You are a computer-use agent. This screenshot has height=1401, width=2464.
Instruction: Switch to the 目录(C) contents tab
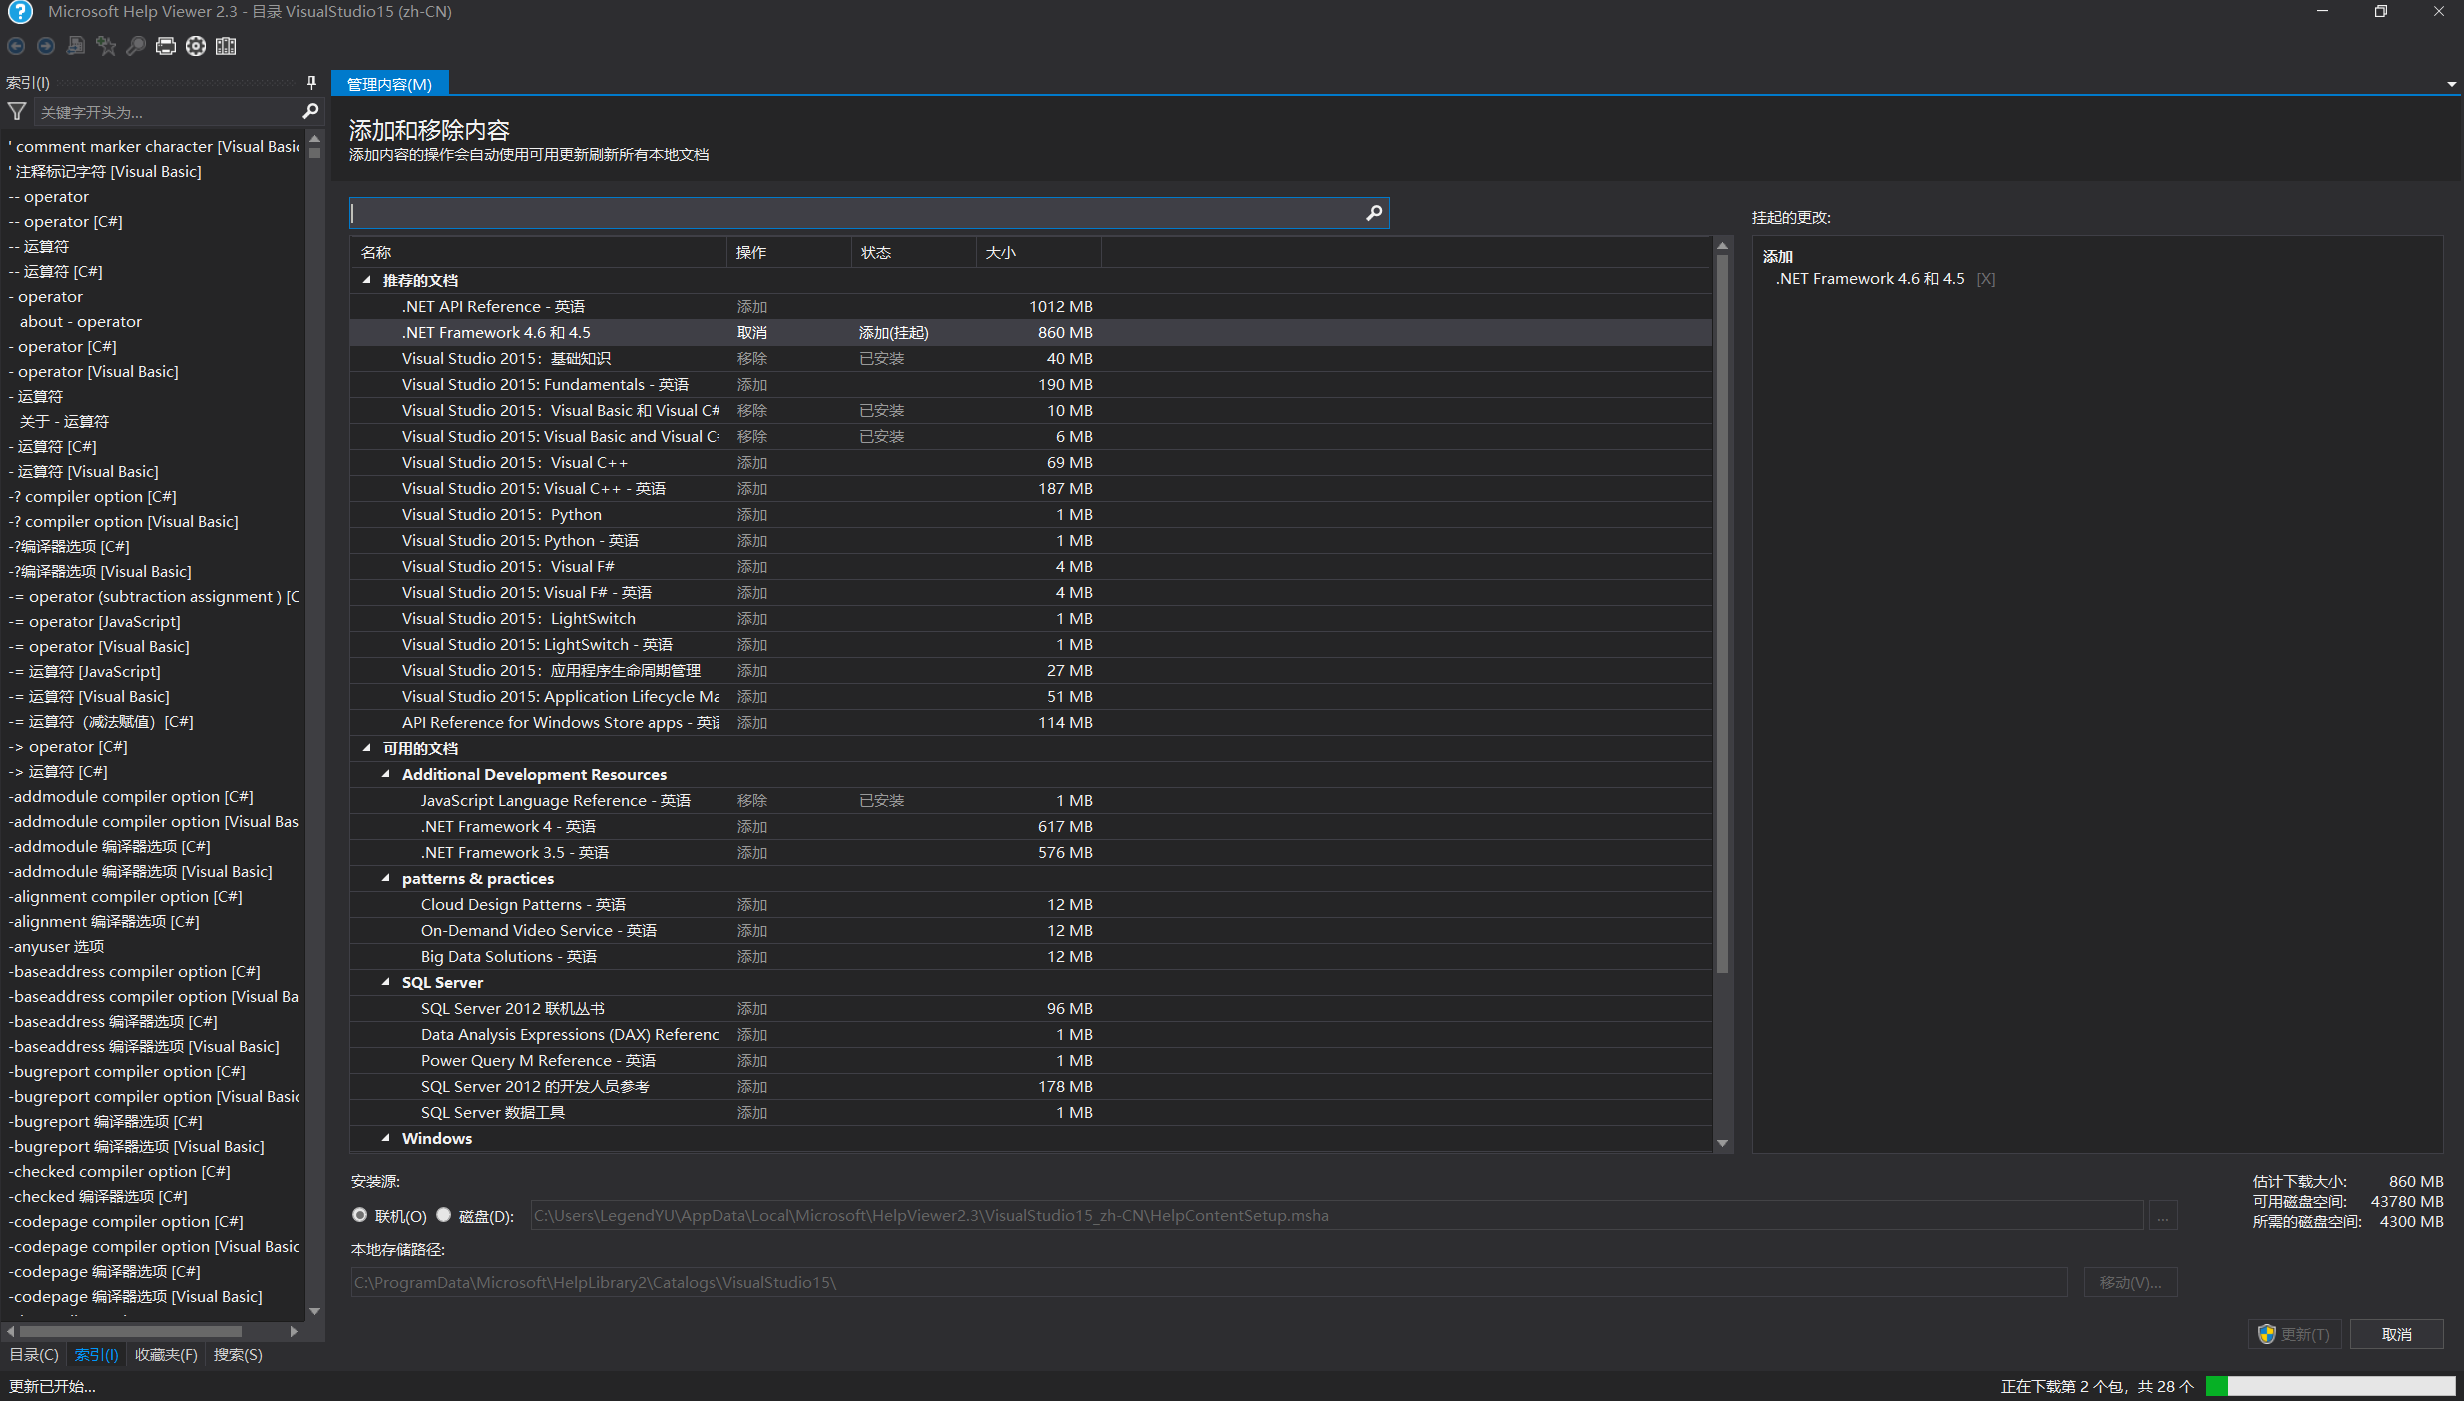tap(34, 1355)
